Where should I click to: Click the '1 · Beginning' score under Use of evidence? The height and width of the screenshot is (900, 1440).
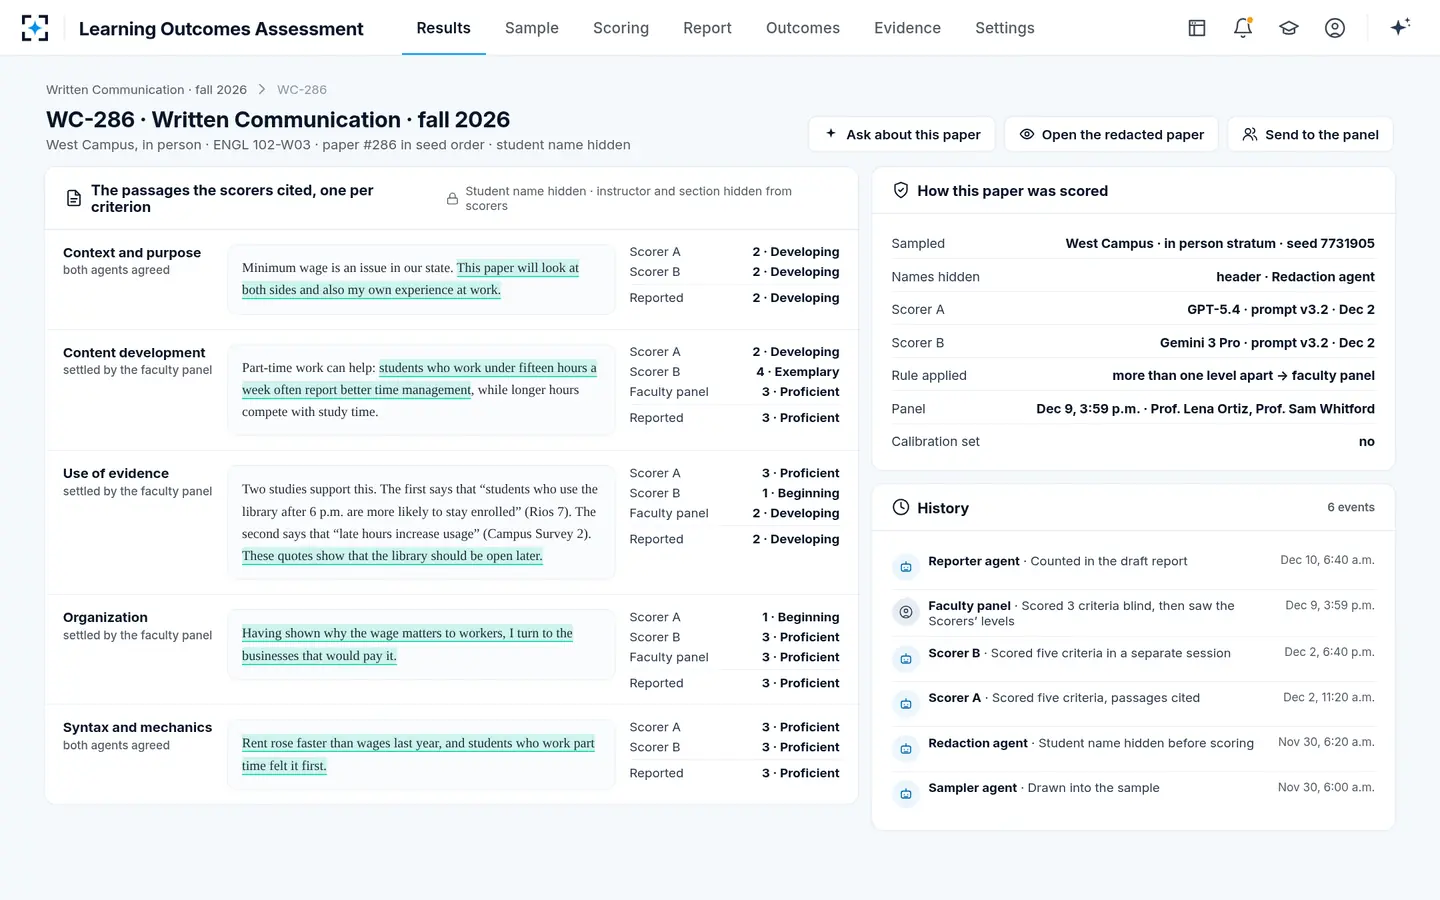801,493
